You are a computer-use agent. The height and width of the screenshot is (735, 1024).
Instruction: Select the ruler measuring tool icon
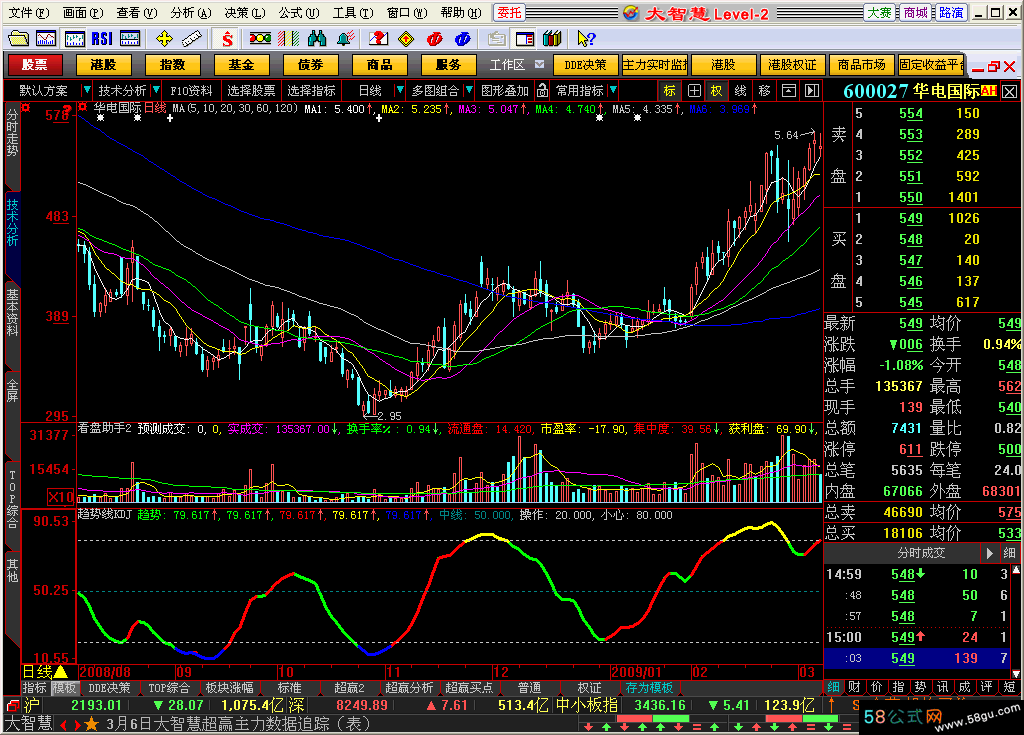point(191,39)
